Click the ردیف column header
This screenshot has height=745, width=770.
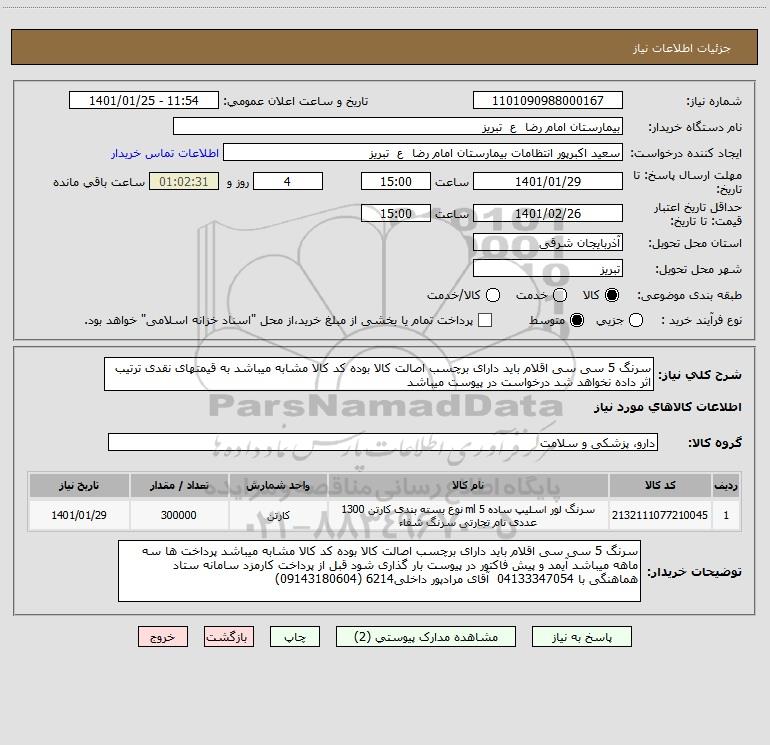[x=726, y=485]
